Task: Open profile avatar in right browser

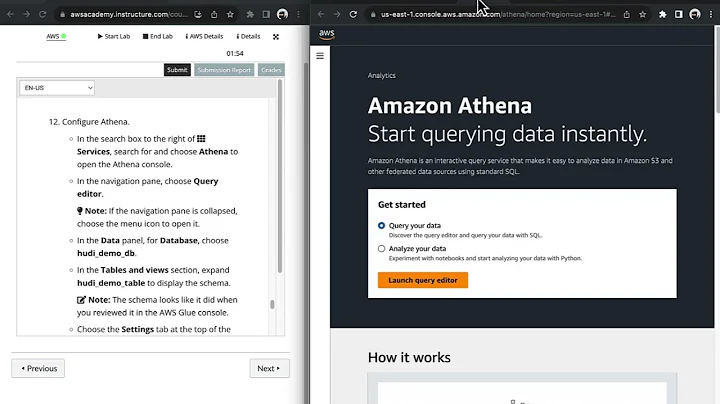Action: click(695, 15)
